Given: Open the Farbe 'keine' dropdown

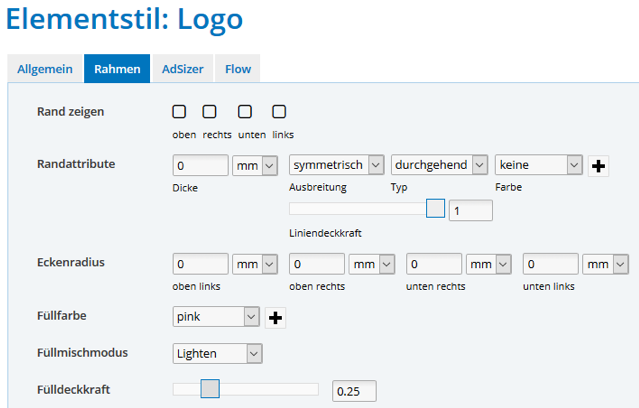Looking at the screenshot, I should [539, 165].
